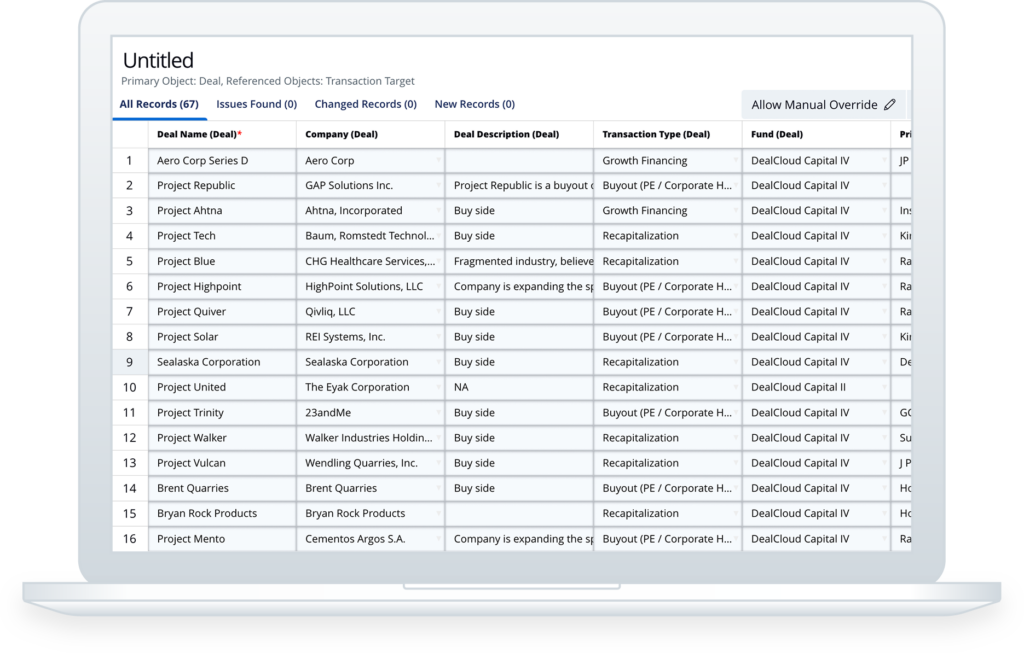Select the "GAP Solutions Inc." company cell
The width and height of the screenshot is (1024, 653).
[371, 185]
